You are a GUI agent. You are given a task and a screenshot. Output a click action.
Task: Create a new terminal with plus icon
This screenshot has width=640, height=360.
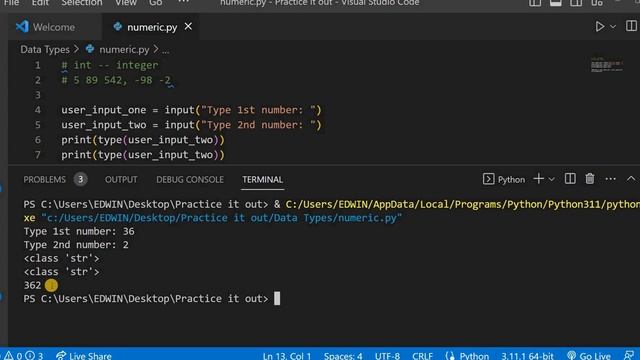tap(538, 179)
